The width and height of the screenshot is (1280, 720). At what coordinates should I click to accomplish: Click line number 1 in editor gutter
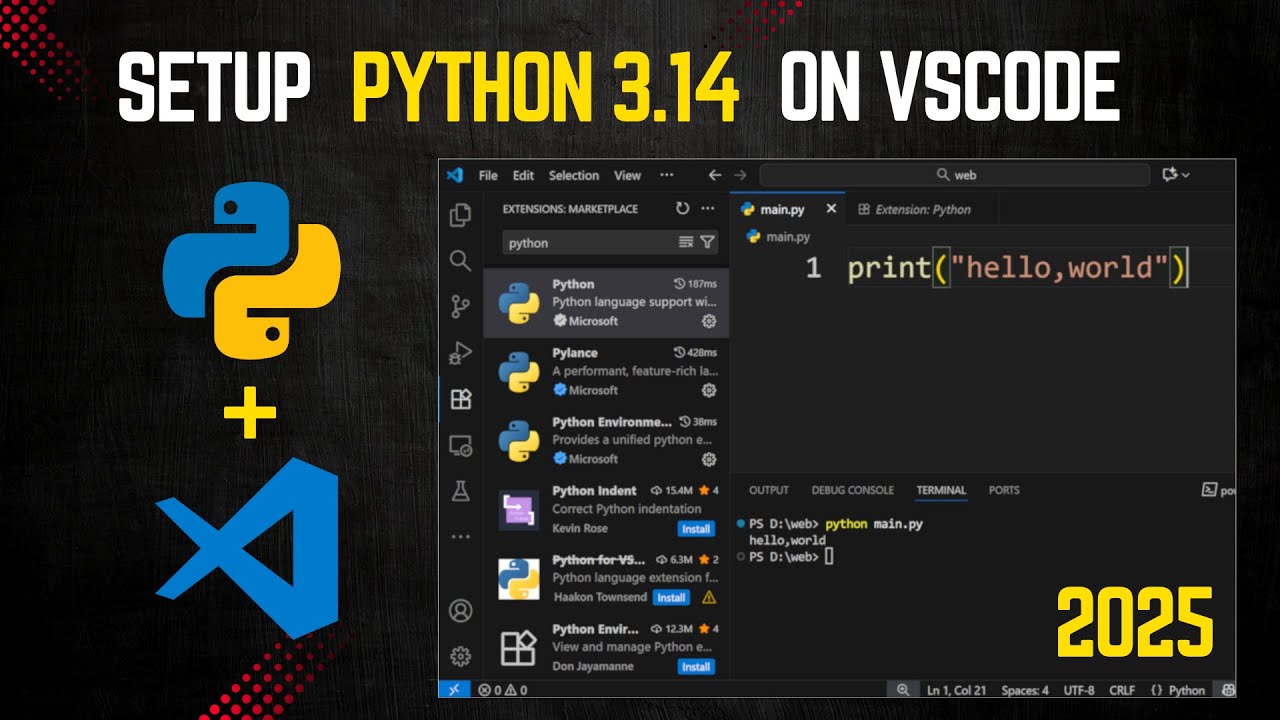point(813,268)
